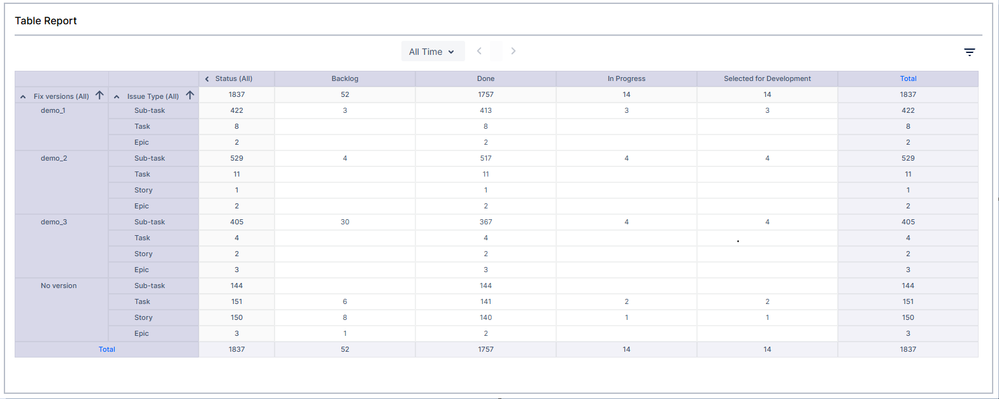
Task: Sort Fix versions with the up arrow
Action: click(99, 96)
